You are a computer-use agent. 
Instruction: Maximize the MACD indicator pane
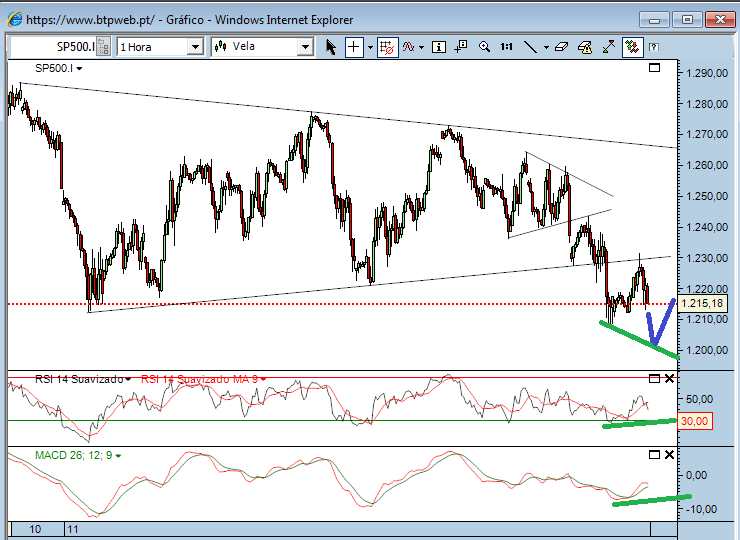(654, 455)
